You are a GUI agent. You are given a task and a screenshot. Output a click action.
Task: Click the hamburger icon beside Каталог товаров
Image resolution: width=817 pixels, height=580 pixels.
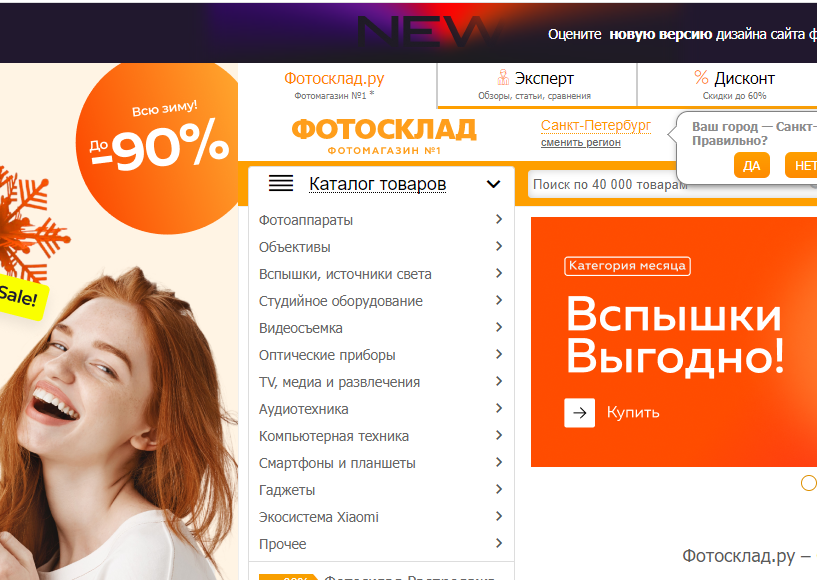point(281,183)
